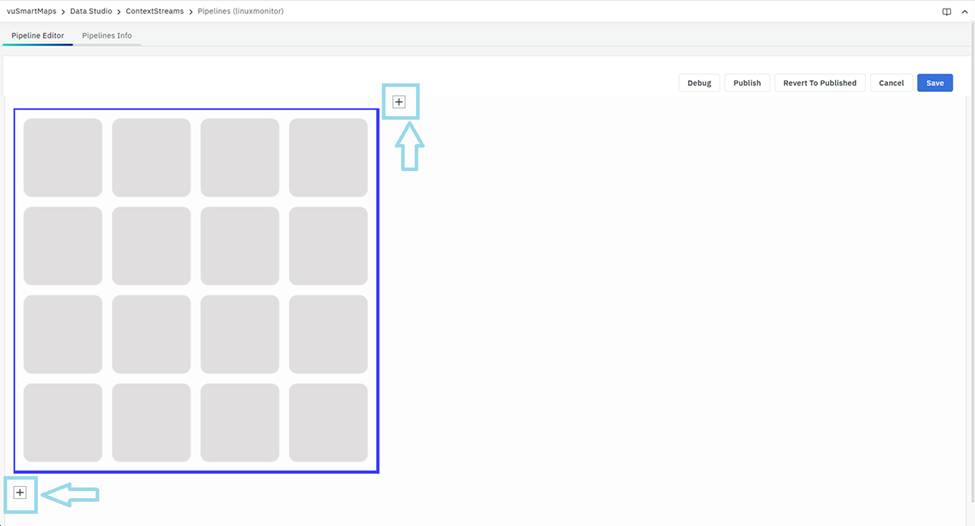Go to vuSmartMaps in the breadcrumb
The image size is (975, 526).
coord(31,11)
